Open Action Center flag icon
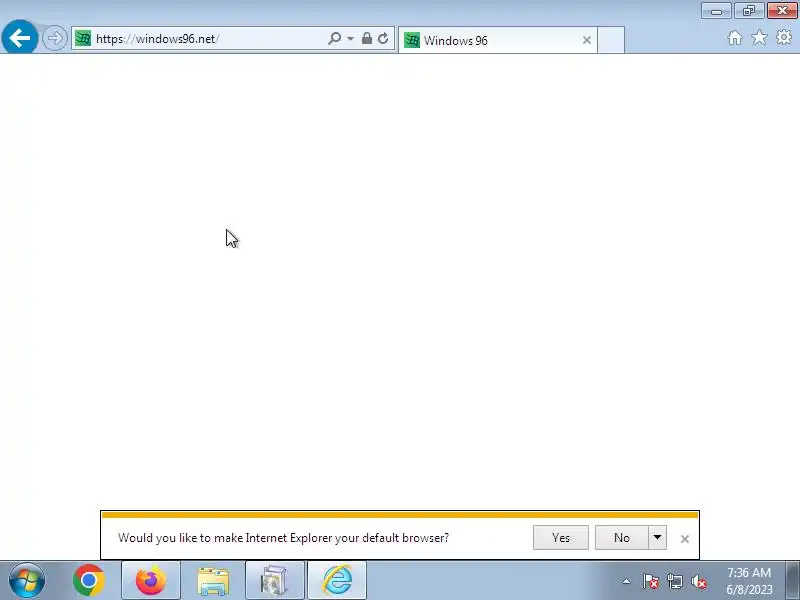This screenshot has width=800, height=600. tap(651, 581)
